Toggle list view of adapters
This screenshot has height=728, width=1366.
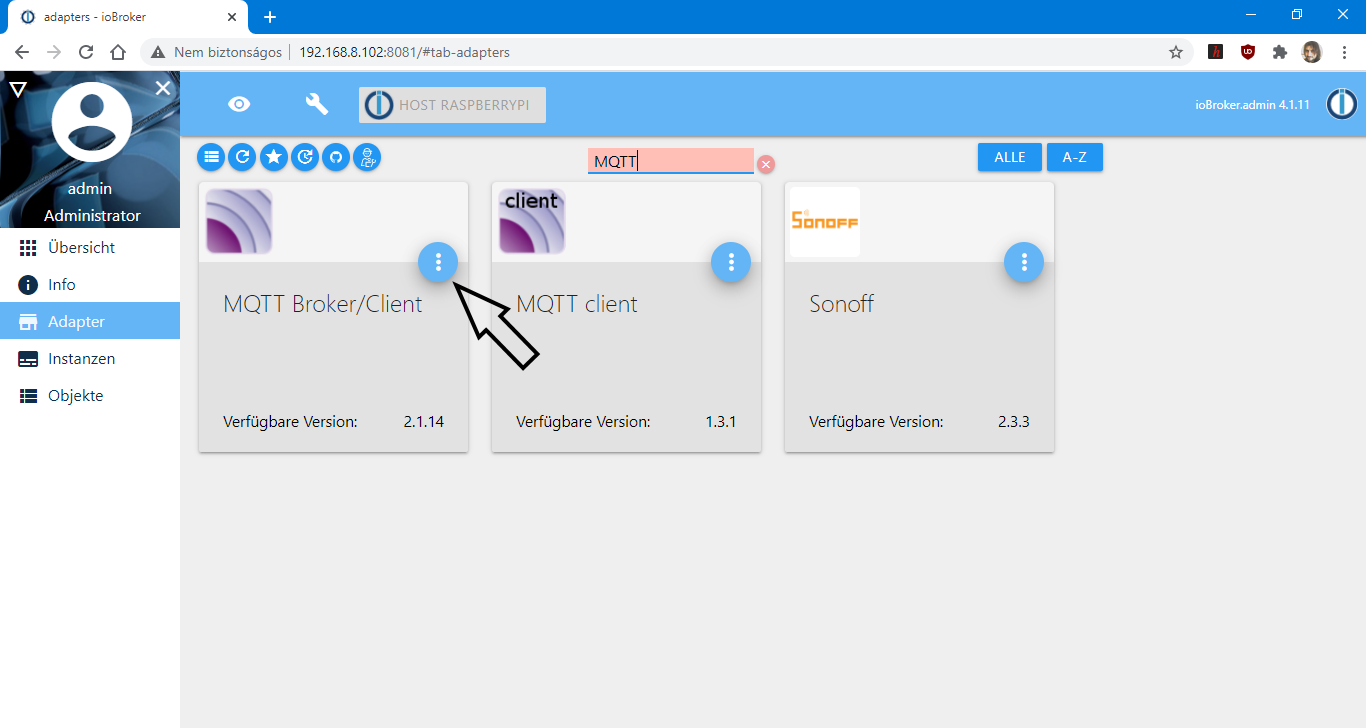coord(211,157)
